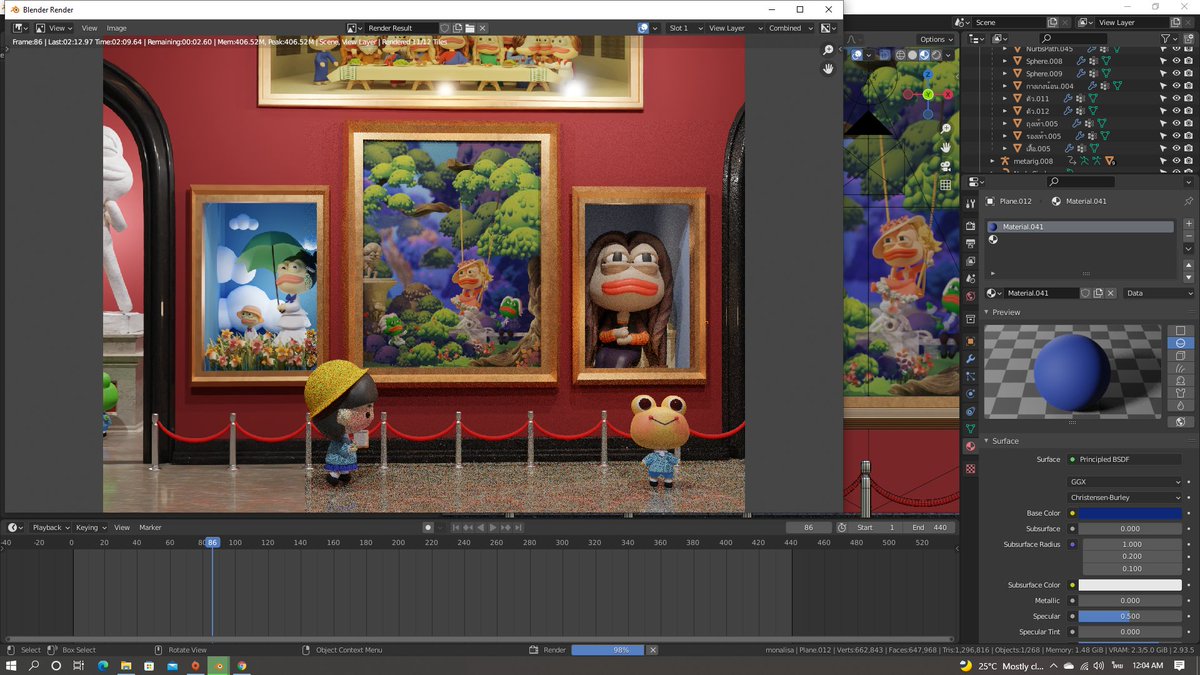The height and width of the screenshot is (675, 1200).
Task: Open the Object properties tab
Action: 970,341
